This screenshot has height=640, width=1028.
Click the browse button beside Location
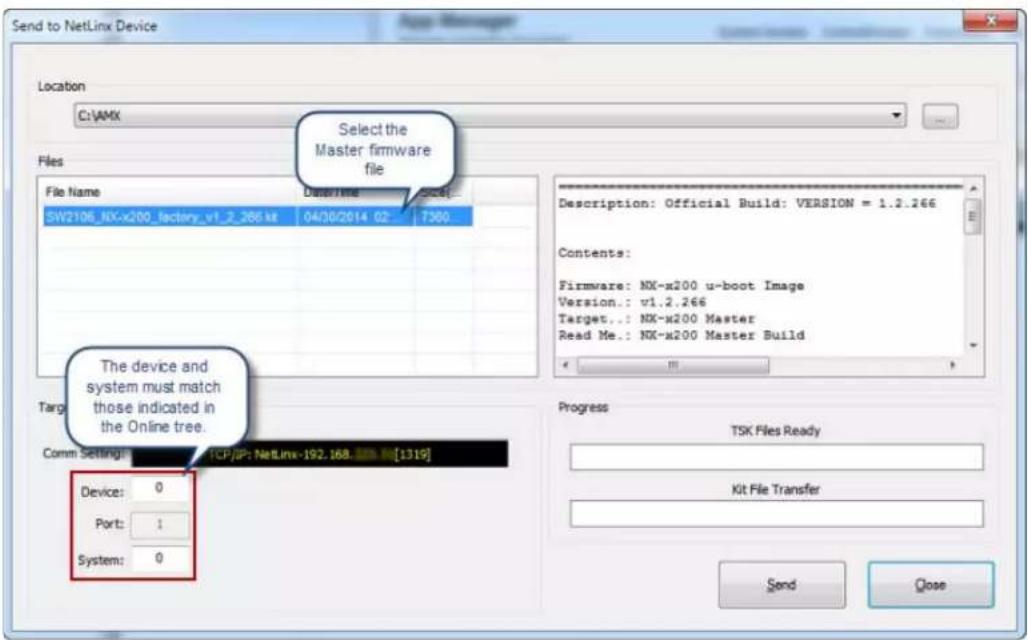(939, 117)
